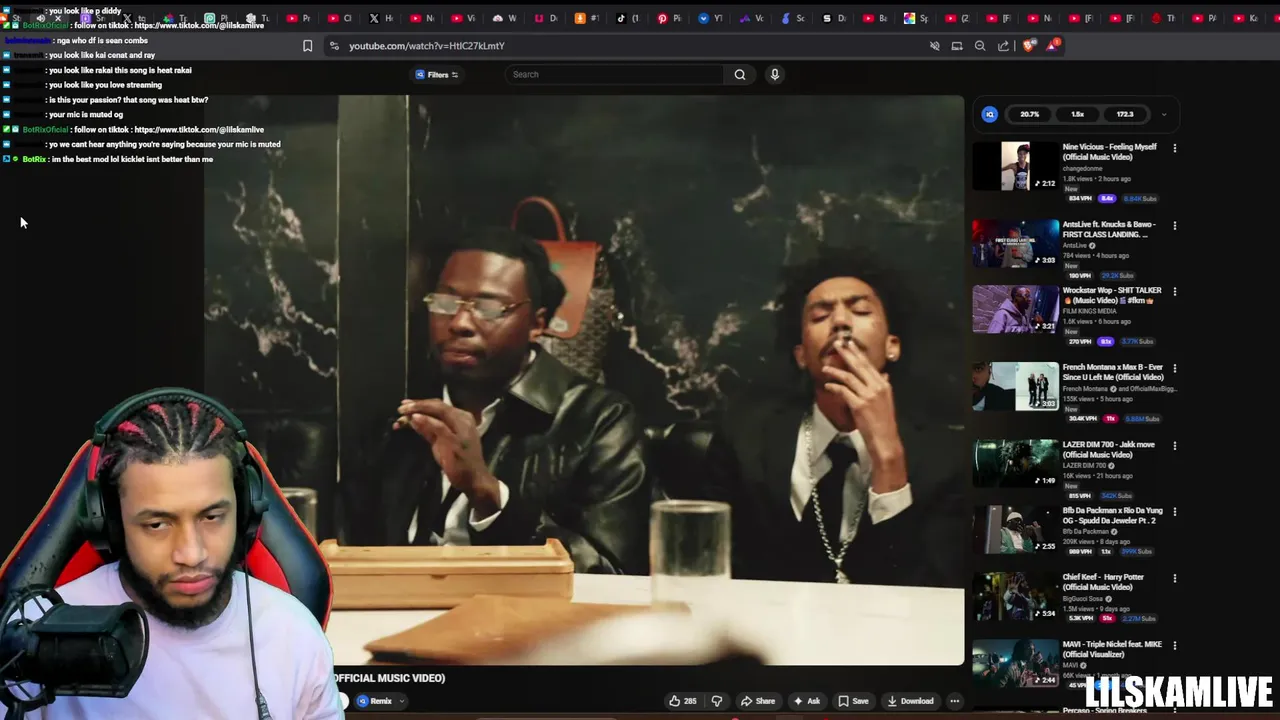Open more options for Nine Vicious video
Screen dimensions: 1280x720
pyautogui.click(x=1174, y=148)
